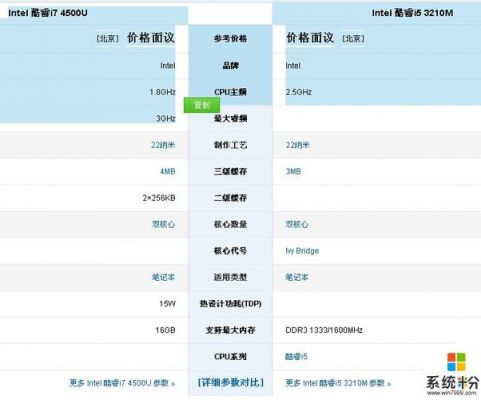Click left 22纳米 process link
The width and height of the screenshot is (481, 400).
(x=163, y=145)
